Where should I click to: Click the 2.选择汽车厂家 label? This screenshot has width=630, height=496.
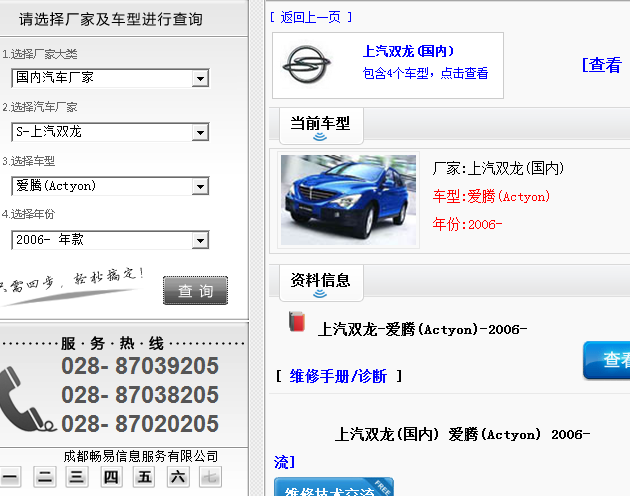pos(40,107)
